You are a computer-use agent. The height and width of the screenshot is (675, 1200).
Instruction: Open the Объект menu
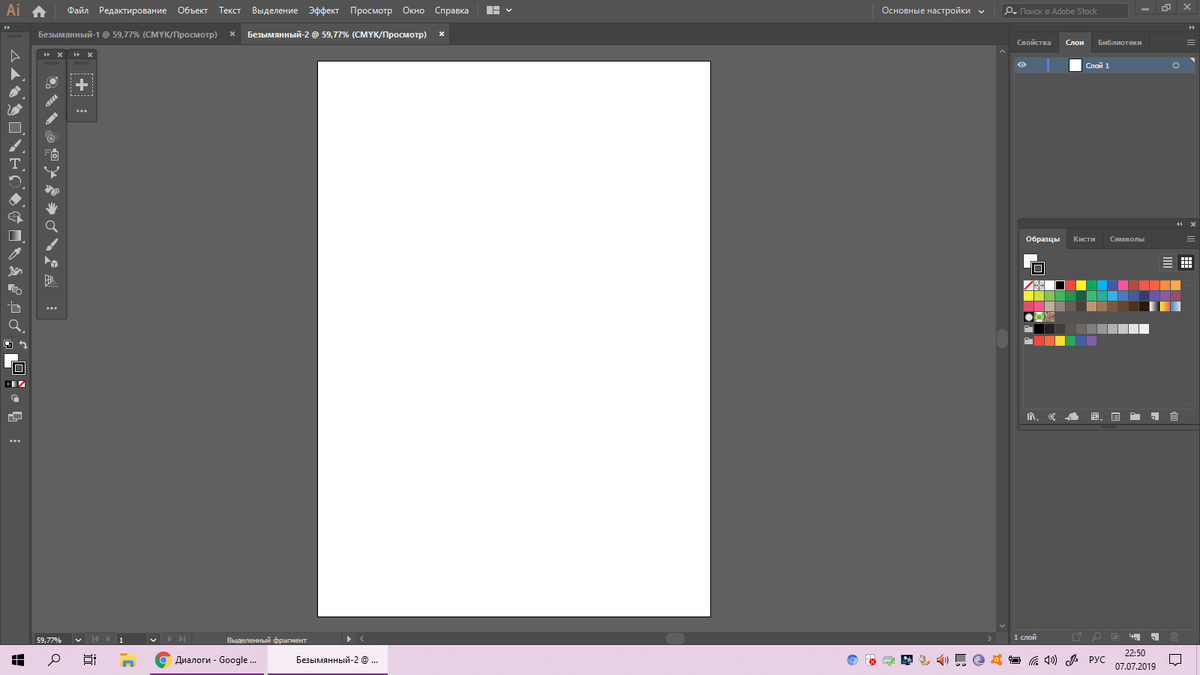pyautogui.click(x=193, y=10)
